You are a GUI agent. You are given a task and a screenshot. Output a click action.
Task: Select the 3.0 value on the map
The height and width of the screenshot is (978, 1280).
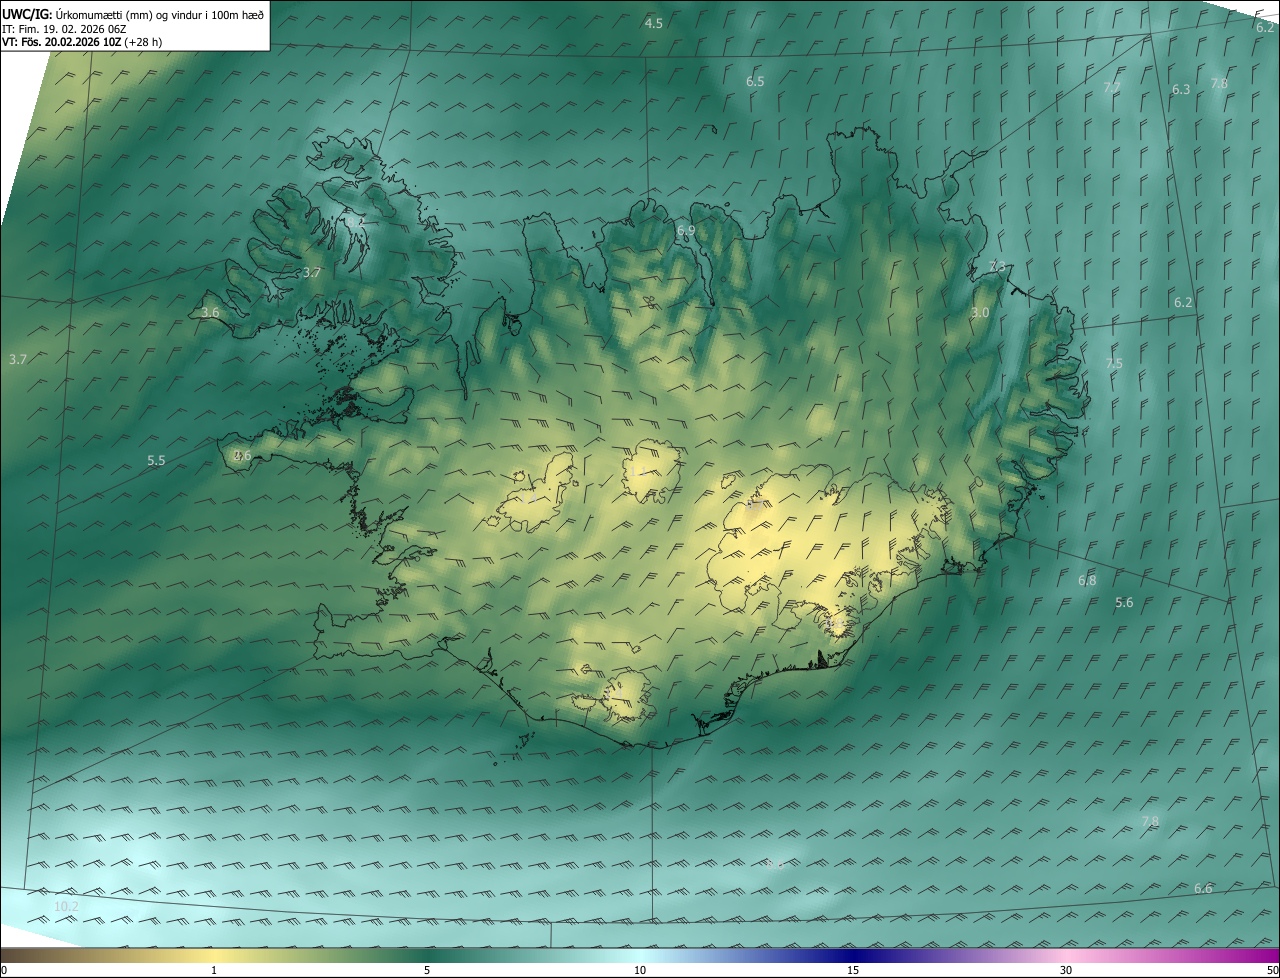pos(980,313)
